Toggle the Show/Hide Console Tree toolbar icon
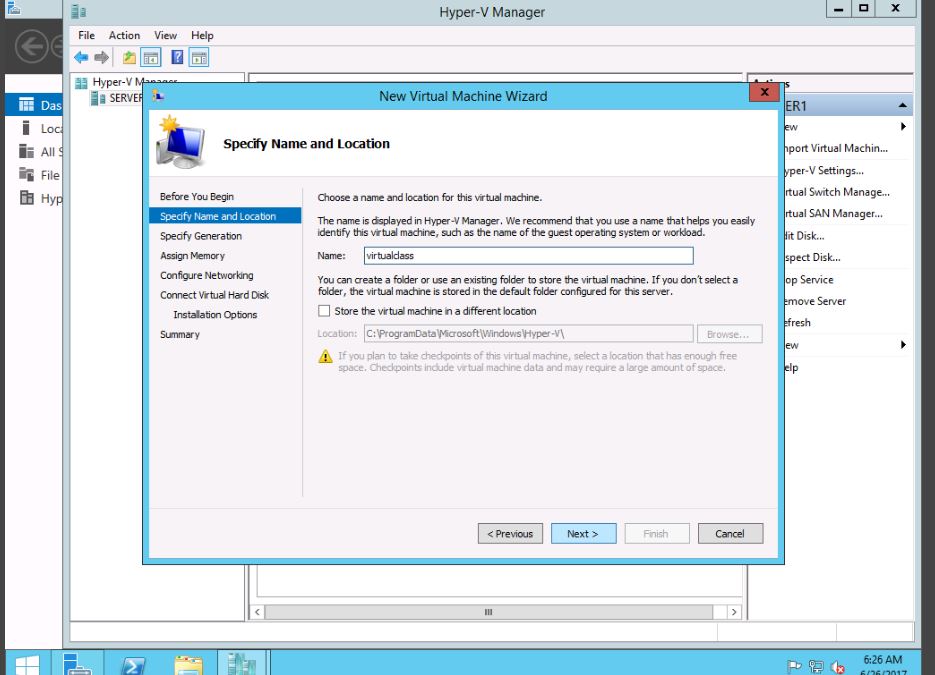The height and width of the screenshot is (675, 935). pyautogui.click(x=151, y=58)
